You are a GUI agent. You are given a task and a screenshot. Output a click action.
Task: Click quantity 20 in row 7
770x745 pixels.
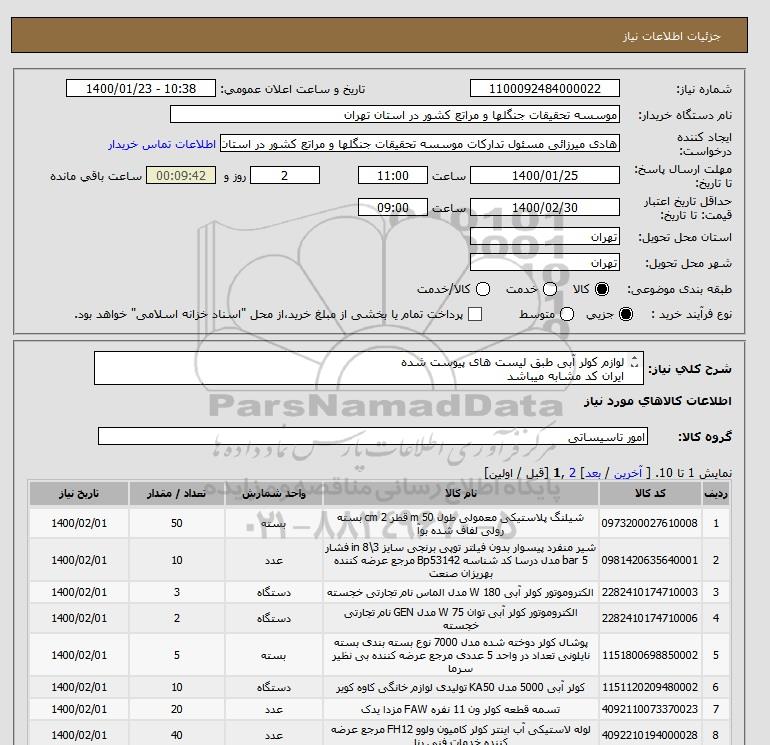coord(177,709)
